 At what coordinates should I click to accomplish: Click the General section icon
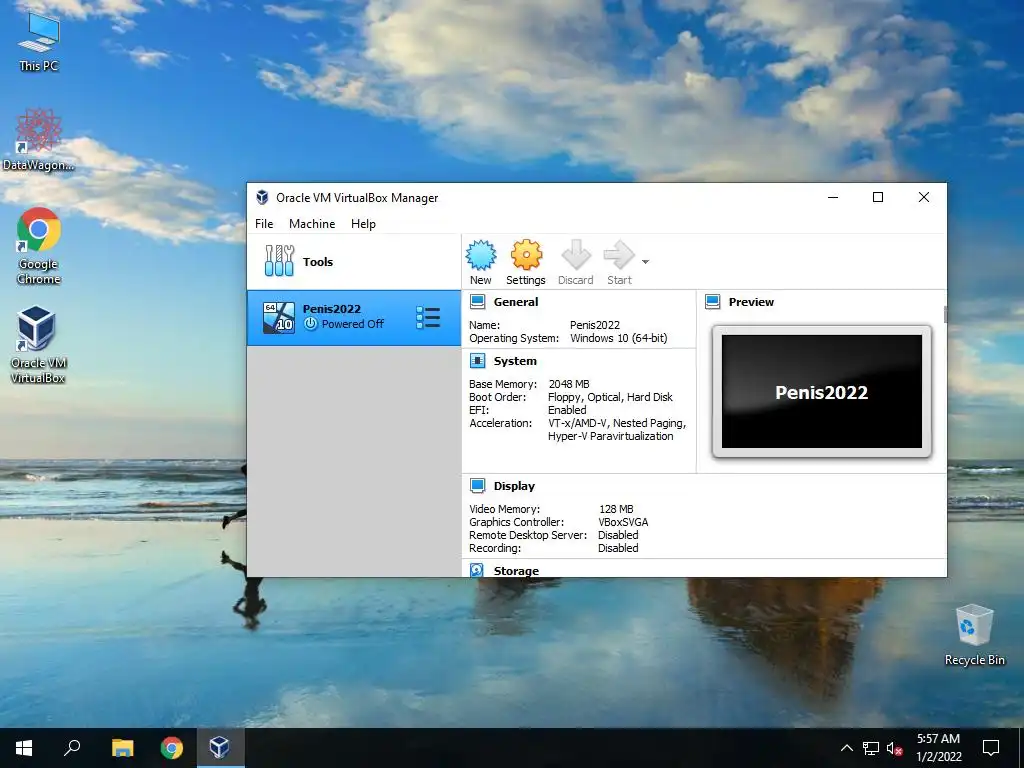477,302
